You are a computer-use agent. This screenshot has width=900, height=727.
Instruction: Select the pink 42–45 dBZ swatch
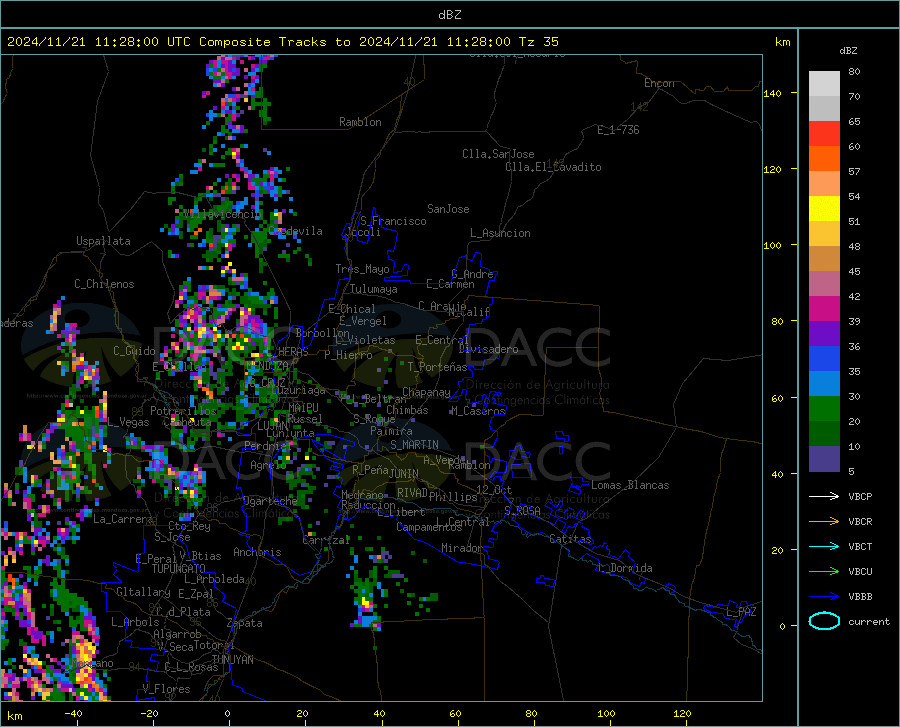[x=824, y=284]
